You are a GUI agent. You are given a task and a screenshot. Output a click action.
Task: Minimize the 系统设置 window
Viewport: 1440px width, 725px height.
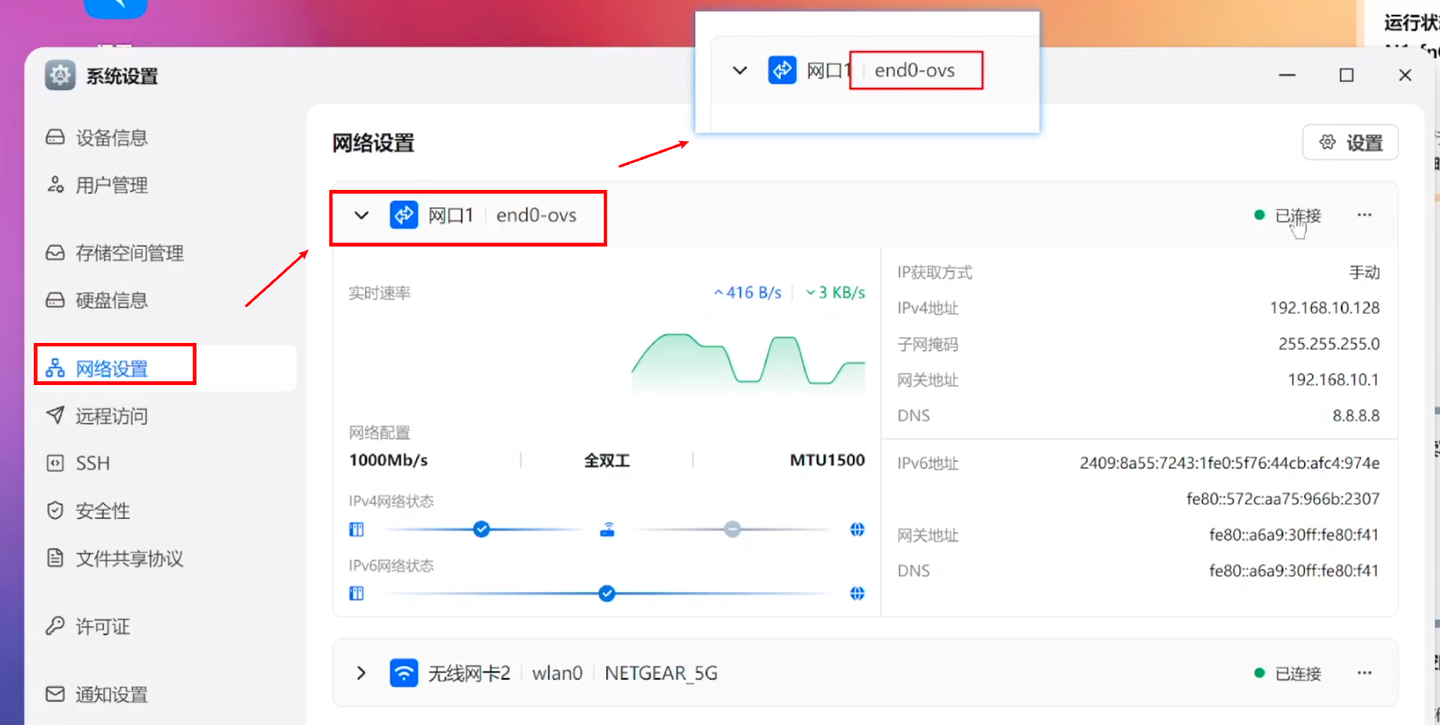(x=1287, y=75)
